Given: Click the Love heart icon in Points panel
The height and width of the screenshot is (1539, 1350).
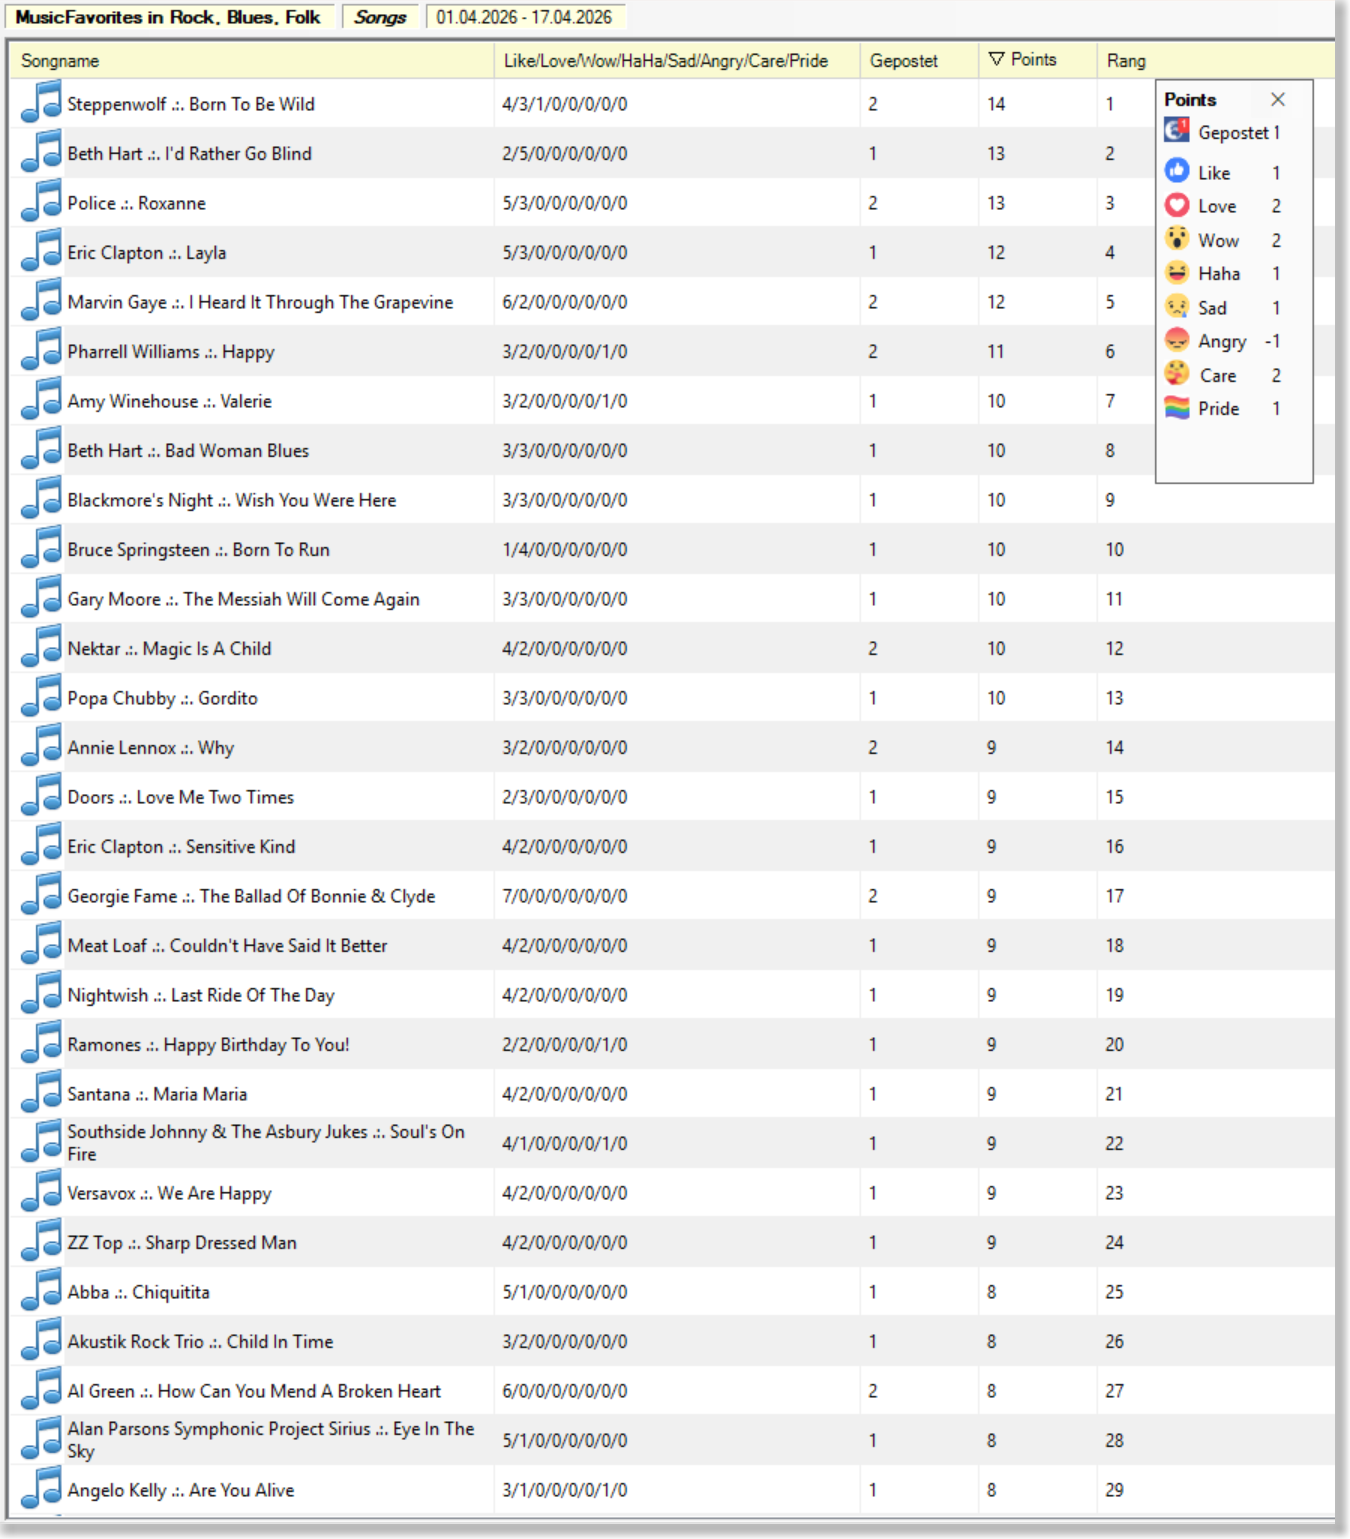Looking at the screenshot, I should [1177, 205].
